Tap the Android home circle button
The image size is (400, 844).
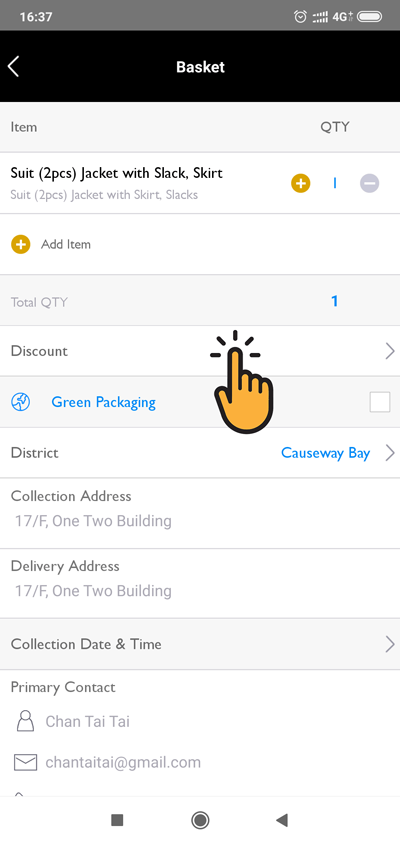pos(200,820)
